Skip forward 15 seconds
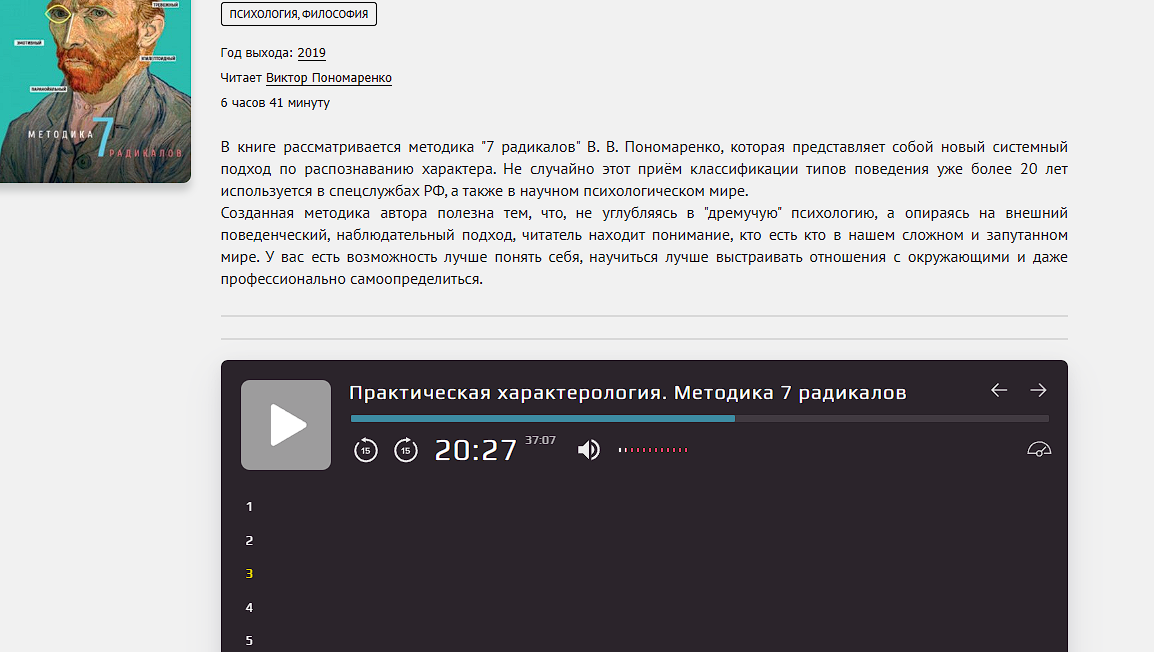The image size is (1154, 652). (x=405, y=450)
